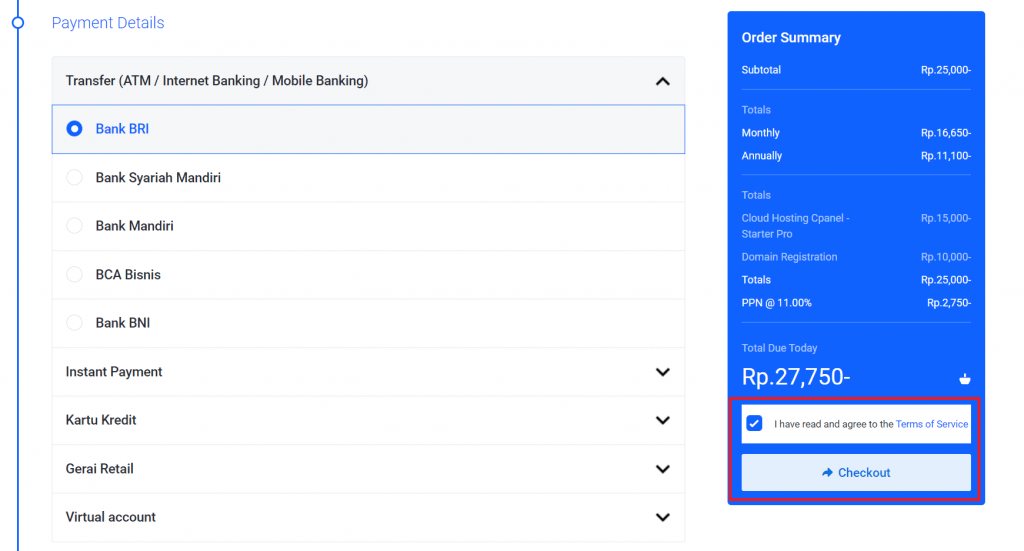Click the Rp.27,750- total due amount

click(795, 377)
